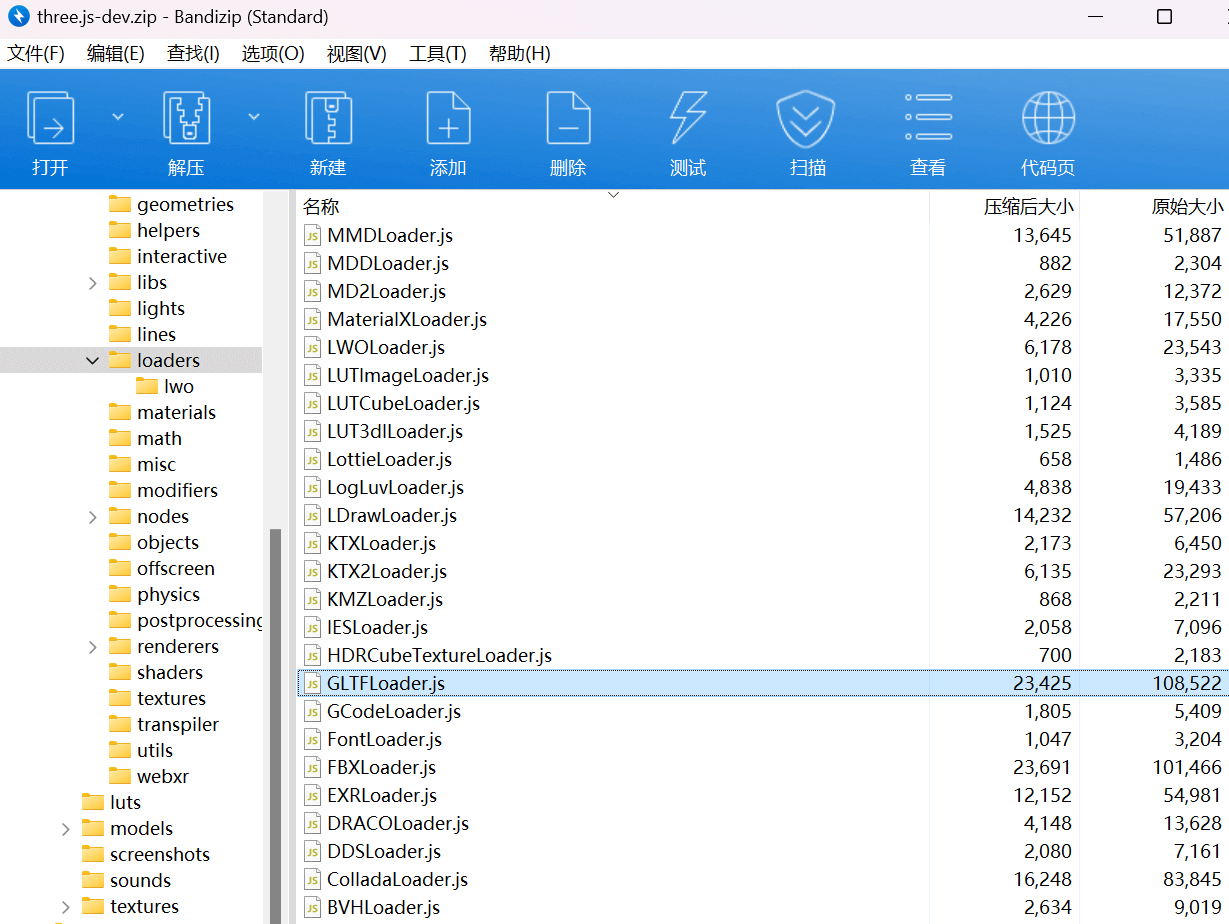The height and width of the screenshot is (924, 1229).
Task: Sort by the 名称 column header
Action: (322, 207)
